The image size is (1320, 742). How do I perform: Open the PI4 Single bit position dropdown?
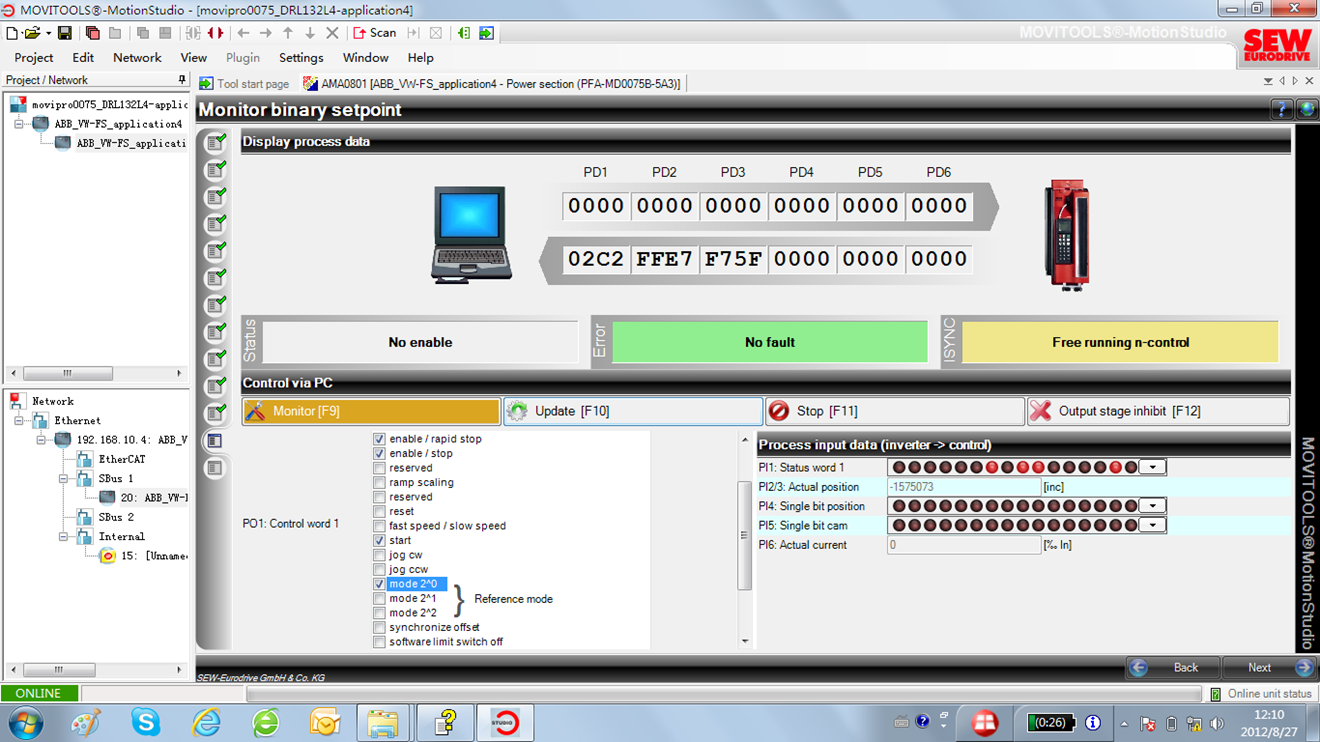[1153, 506]
